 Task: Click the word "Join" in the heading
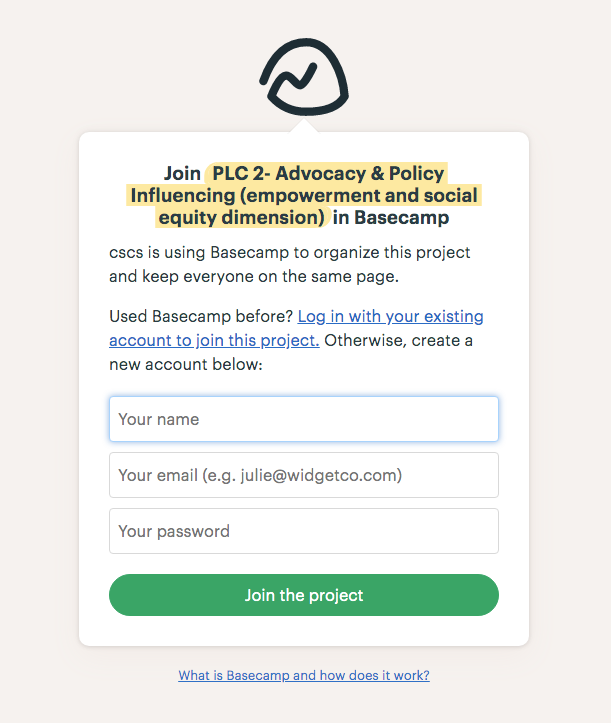tap(182, 173)
